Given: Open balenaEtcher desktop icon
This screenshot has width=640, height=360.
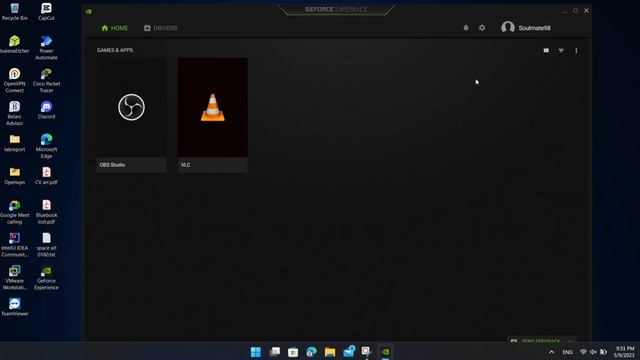Looking at the screenshot, I should [15, 45].
